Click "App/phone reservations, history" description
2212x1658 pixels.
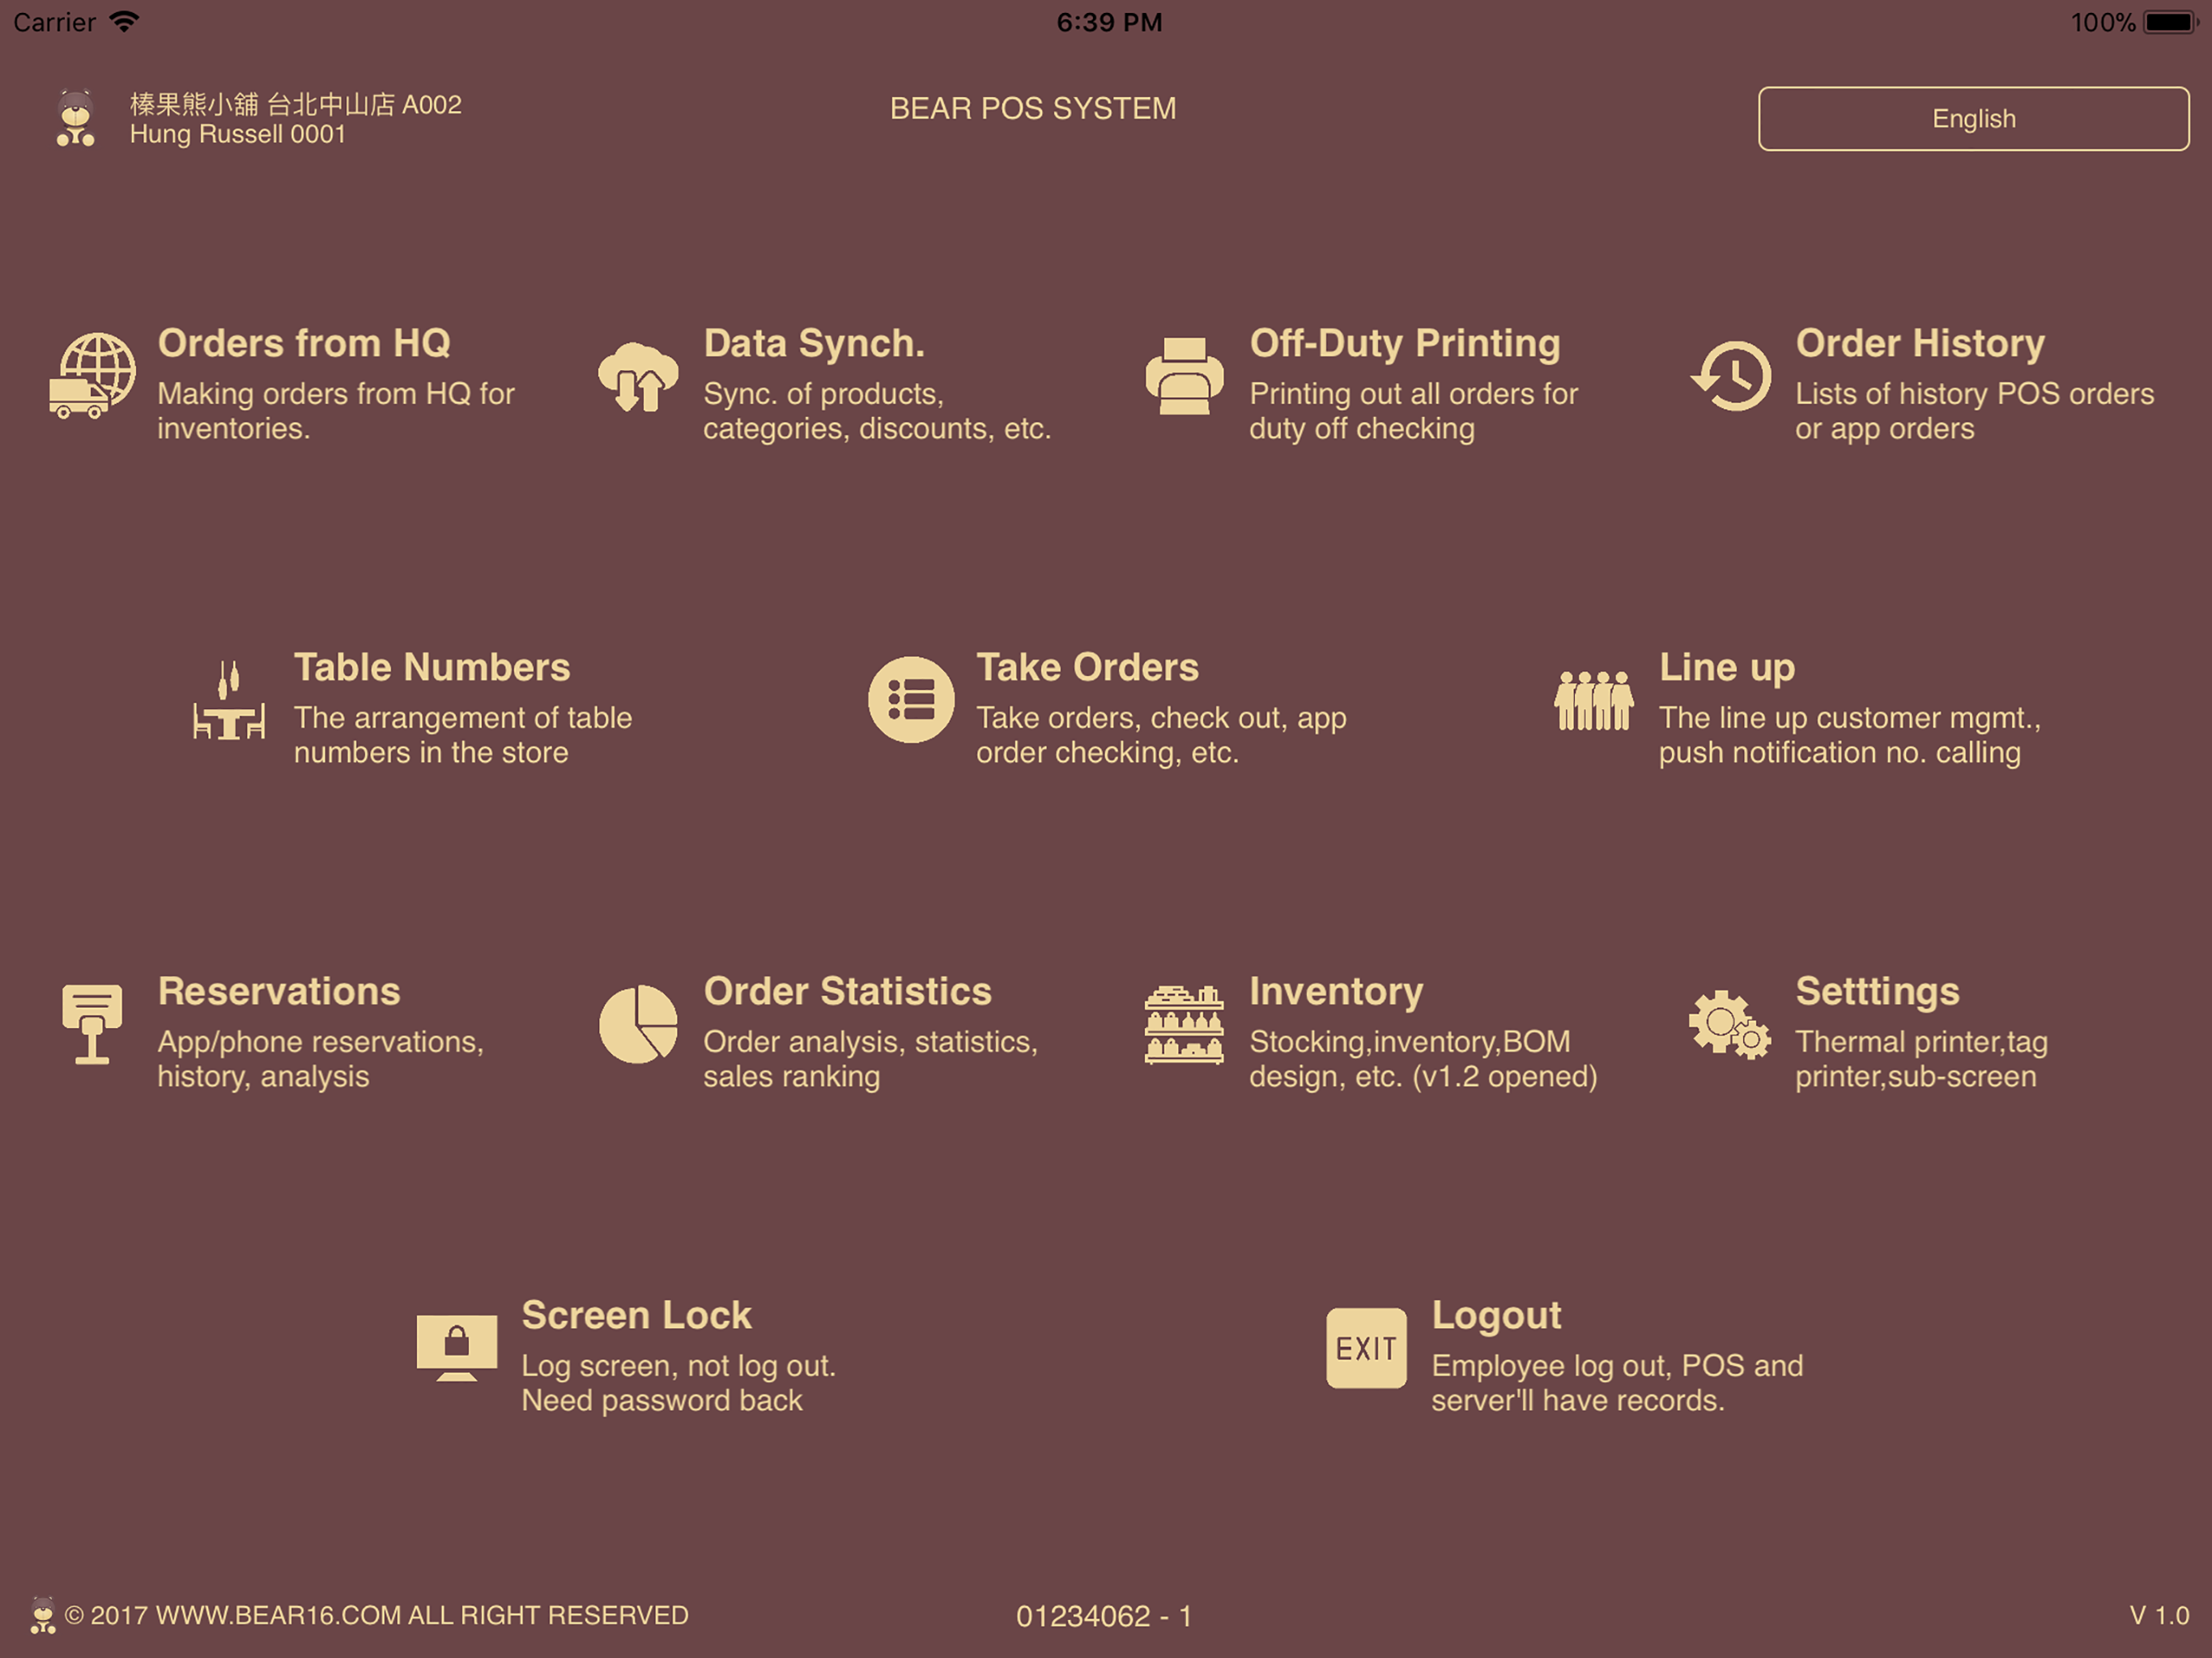320,1059
